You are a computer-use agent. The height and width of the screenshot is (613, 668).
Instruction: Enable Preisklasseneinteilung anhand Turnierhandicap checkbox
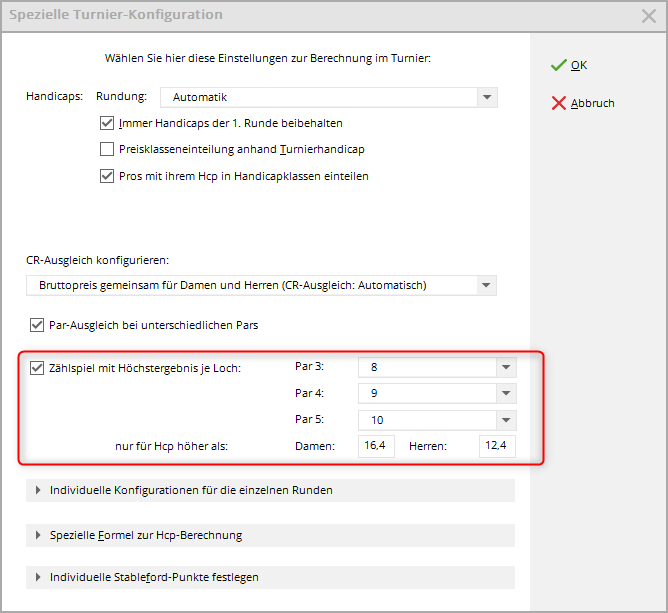pos(108,150)
